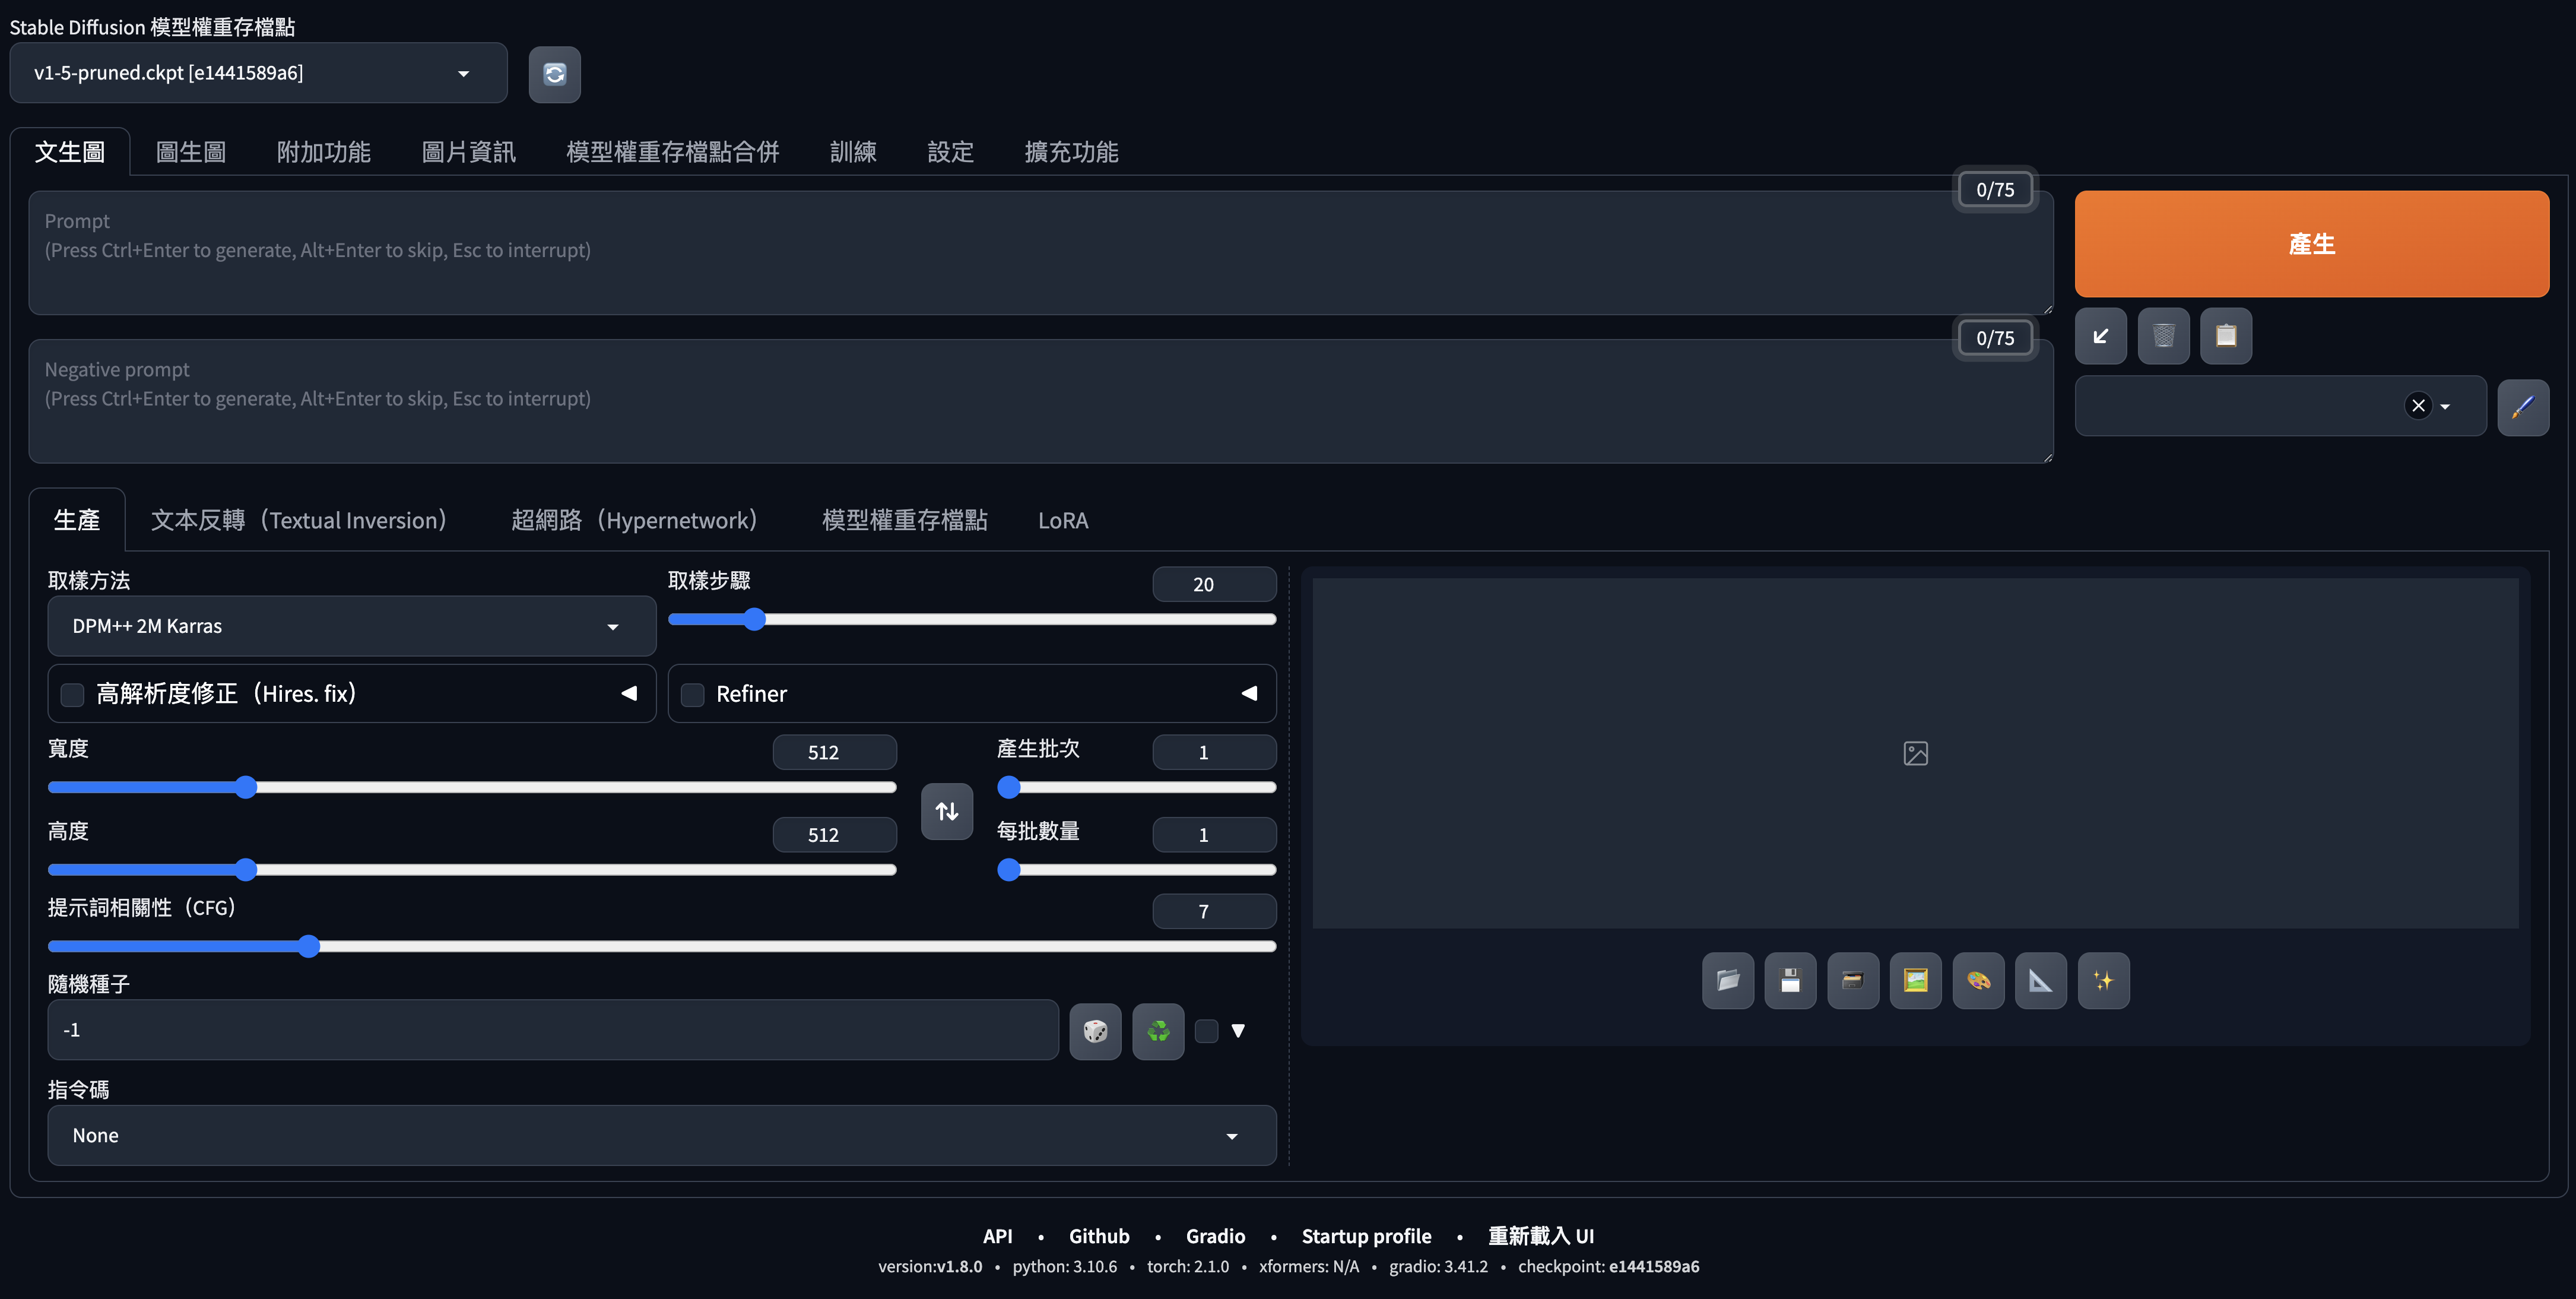Click the dice random seed icon

(1095, 1031)
